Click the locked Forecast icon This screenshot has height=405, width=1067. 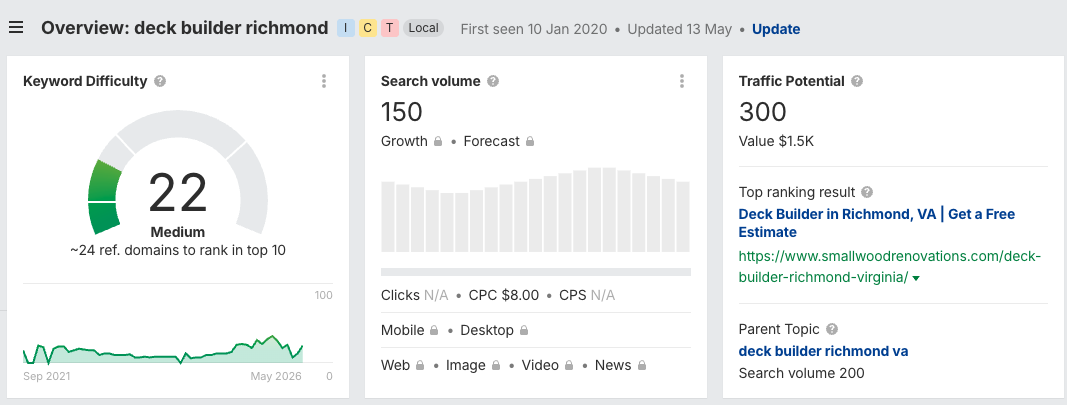530,142
